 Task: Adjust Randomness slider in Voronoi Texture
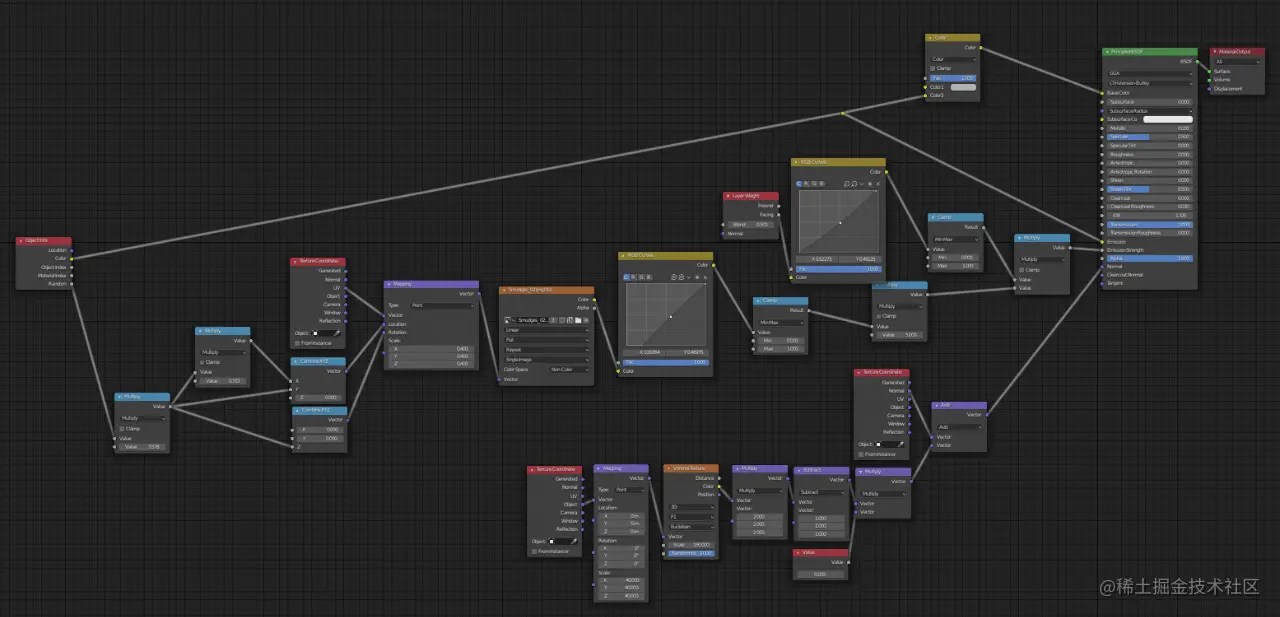tap(691, 553)
